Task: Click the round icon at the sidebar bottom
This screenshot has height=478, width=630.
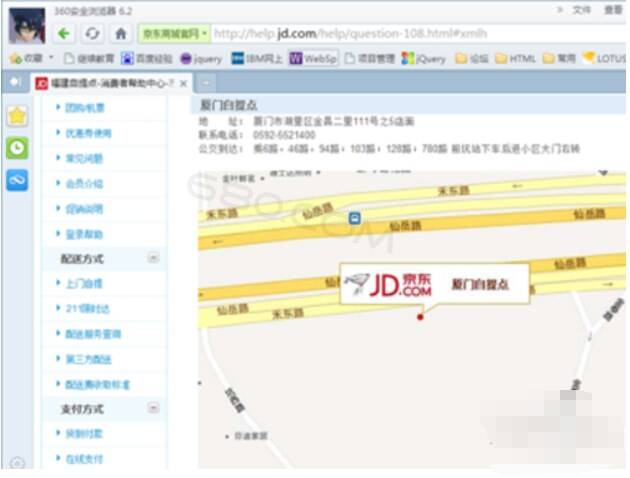Action: point(16,463)
